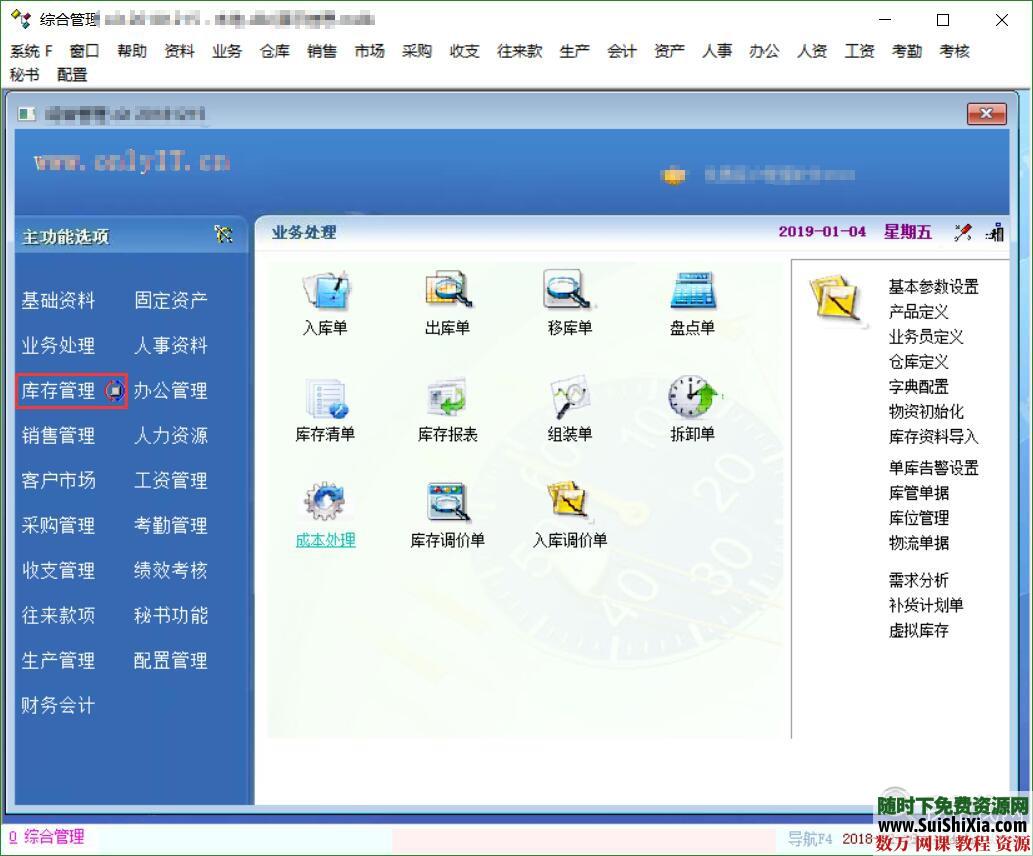The height and width of the screenshot is (856, 1033).
Task: Open the 采购 menu in the menu bar
Action: 416,51
